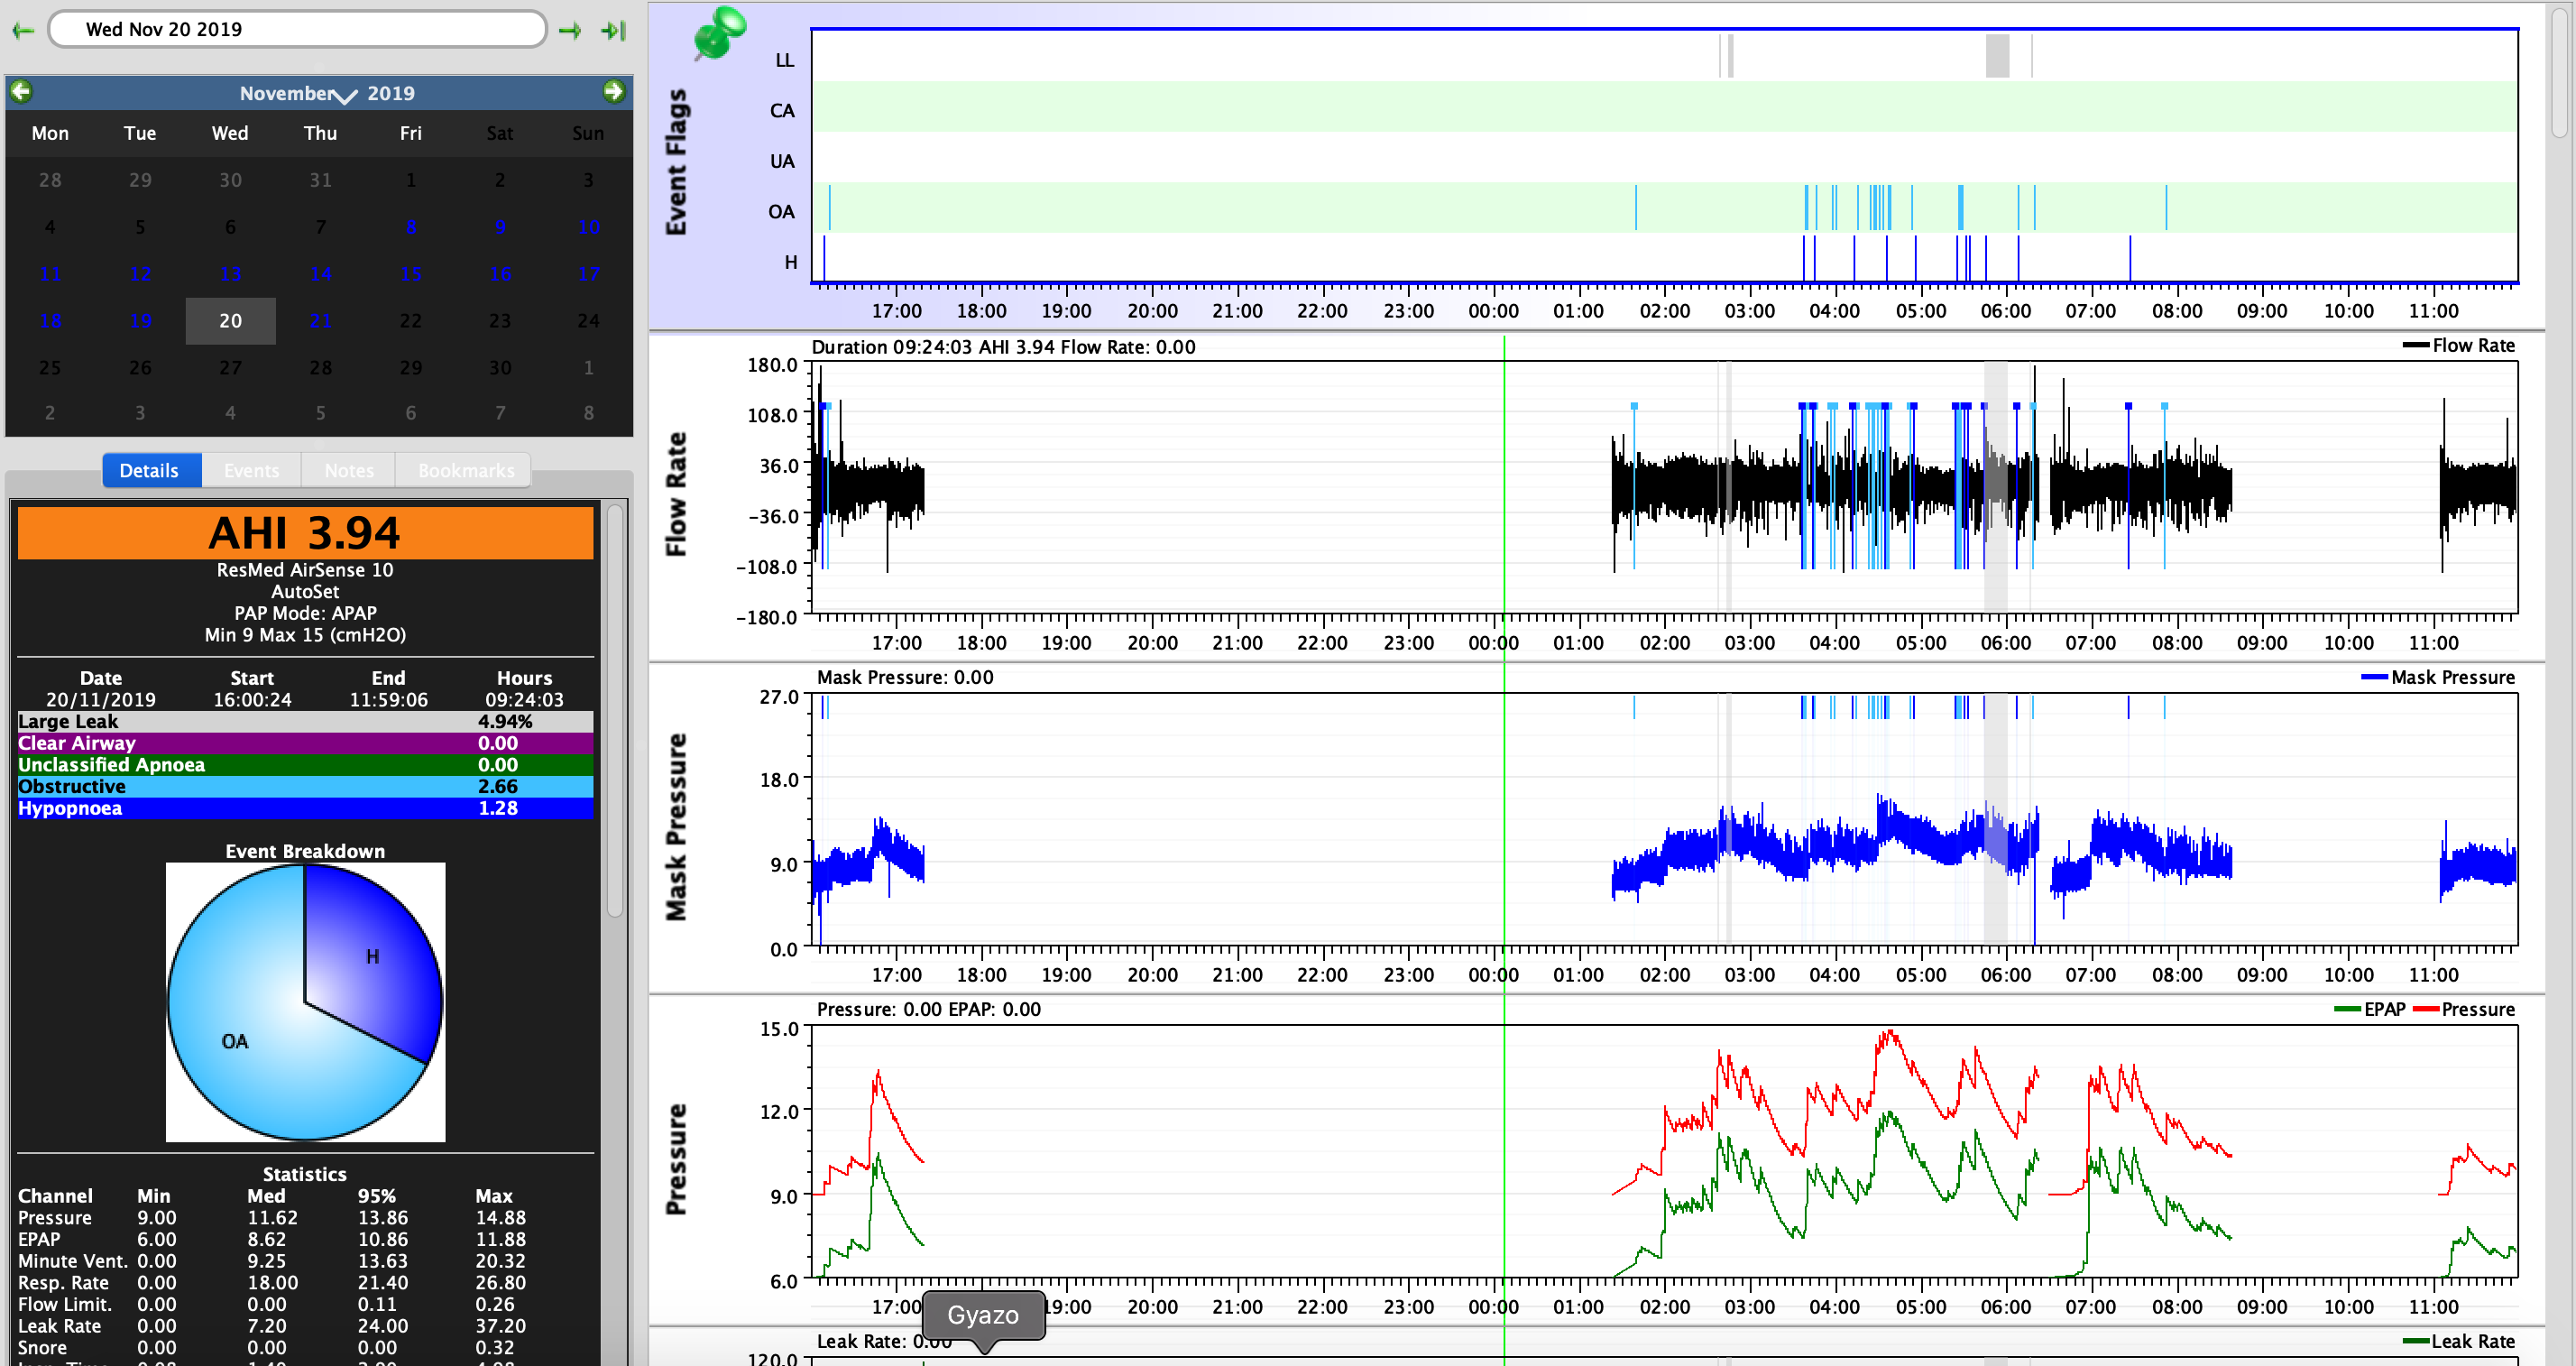2576x1366 pixels.
Task: Toggle the Flow Rate legend line
Action: pyautogui.click(x=2415, y=345)
